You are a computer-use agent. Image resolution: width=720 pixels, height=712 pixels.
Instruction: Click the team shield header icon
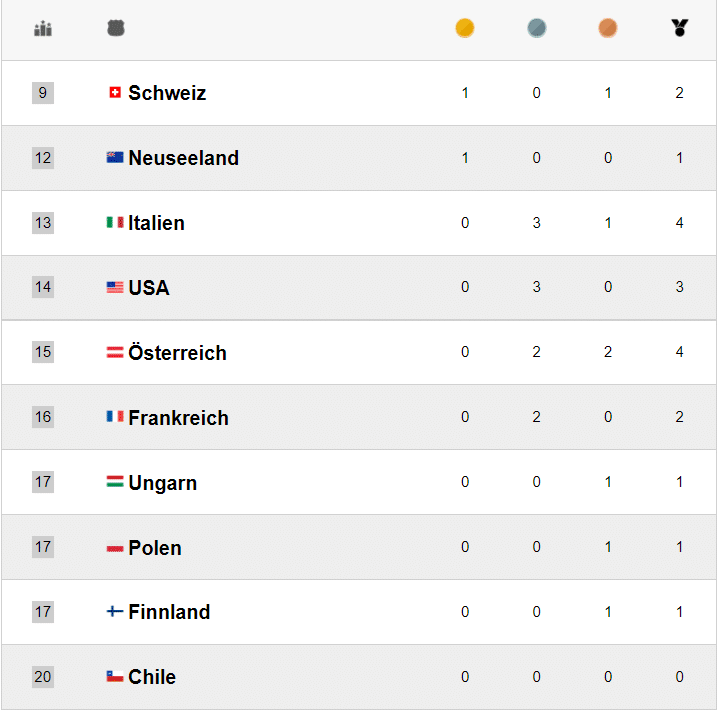(x=116, y=28)
